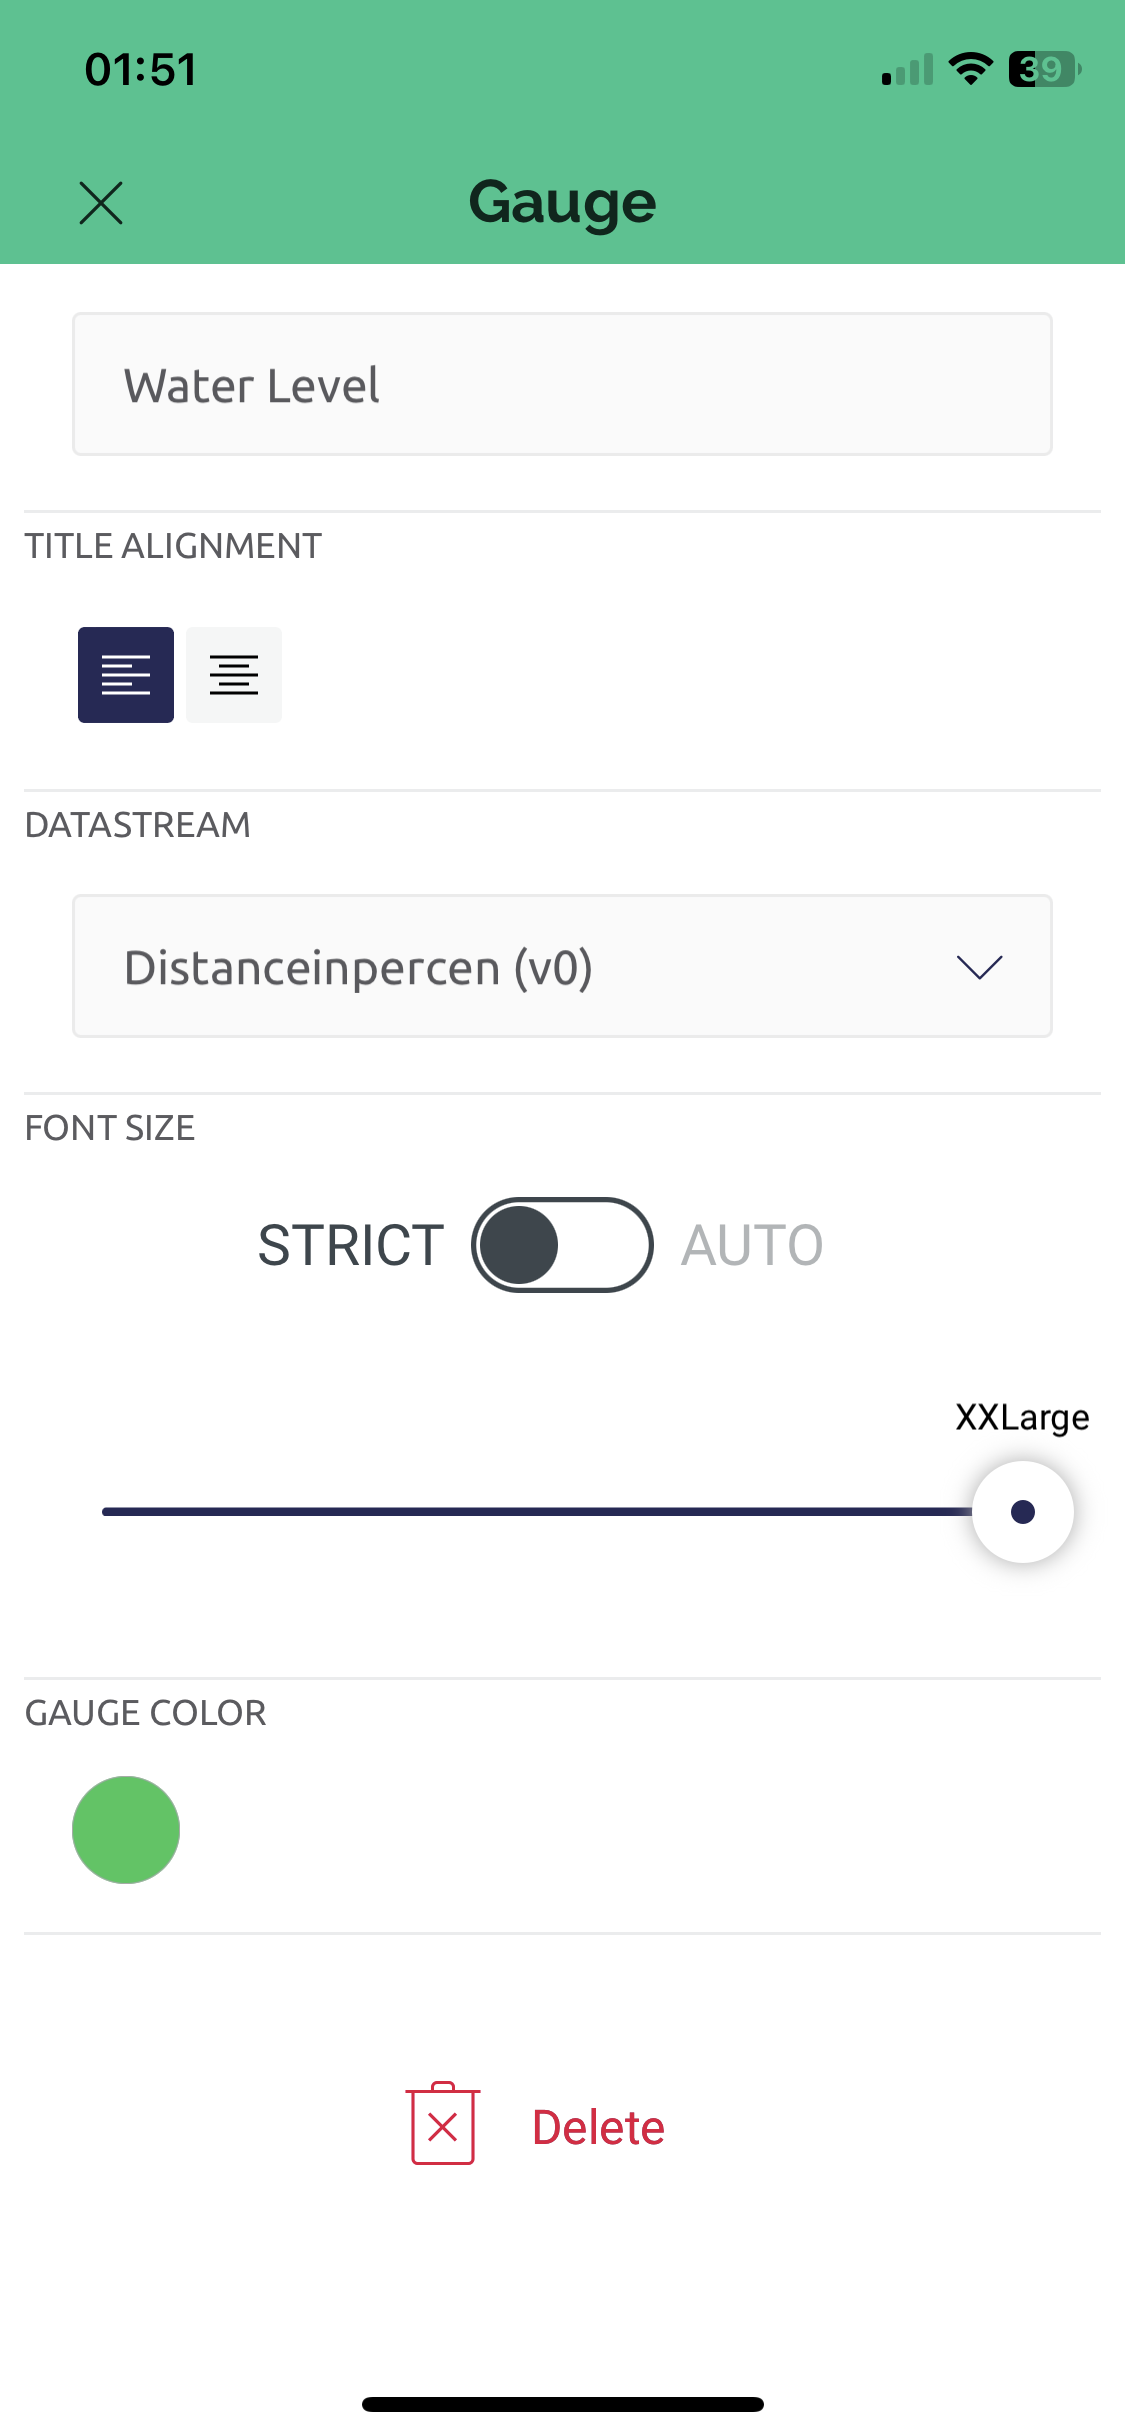
Task: Tap the cellular signal bars icon
Action: (907, 69)
